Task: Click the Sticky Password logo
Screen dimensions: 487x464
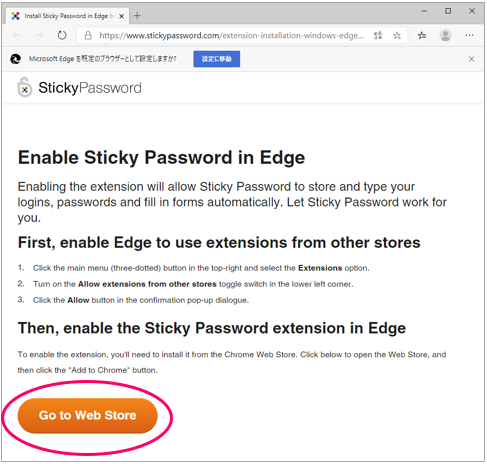Action: coord(79,88)
